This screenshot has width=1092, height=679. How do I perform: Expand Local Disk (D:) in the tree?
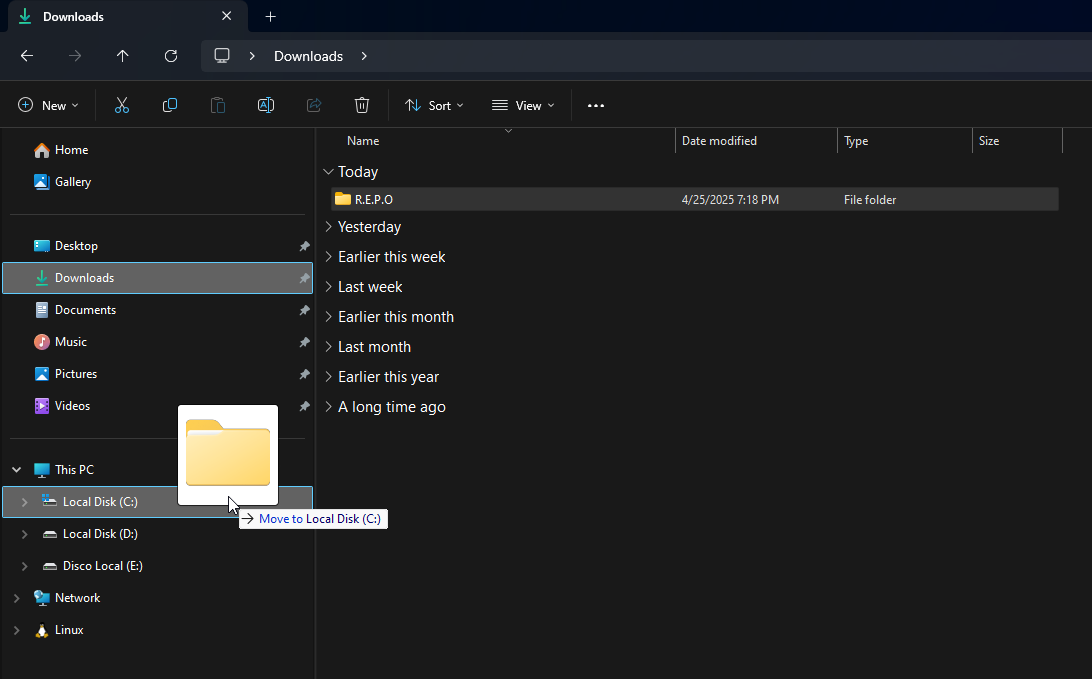pyautogui.click(x=23, y=533)
